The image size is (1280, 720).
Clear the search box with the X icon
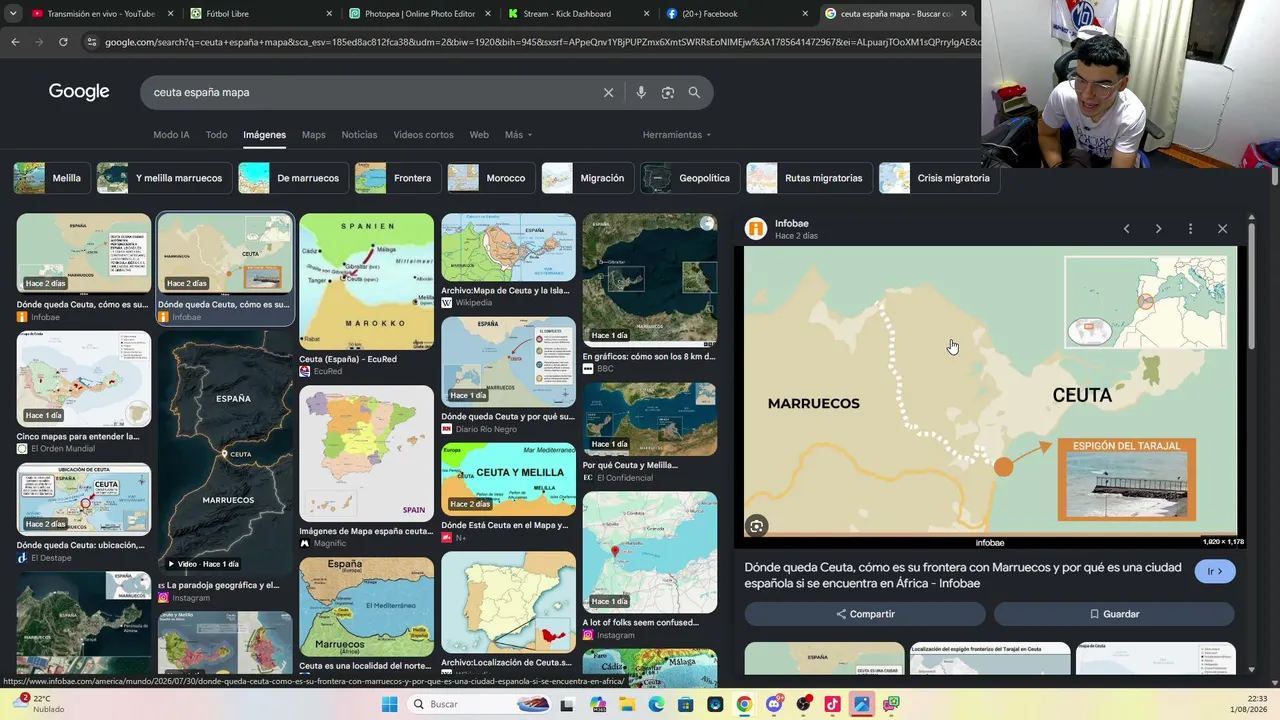click(x=608, y=92)
